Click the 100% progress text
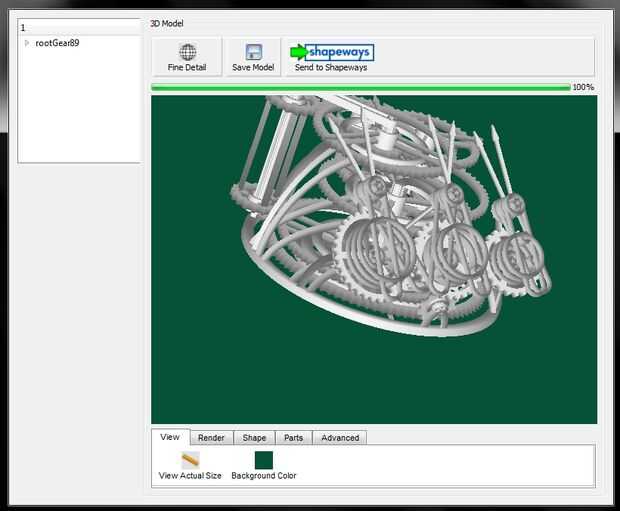The height and width of the screenshot is (511, 620). [x=583, y=87]
